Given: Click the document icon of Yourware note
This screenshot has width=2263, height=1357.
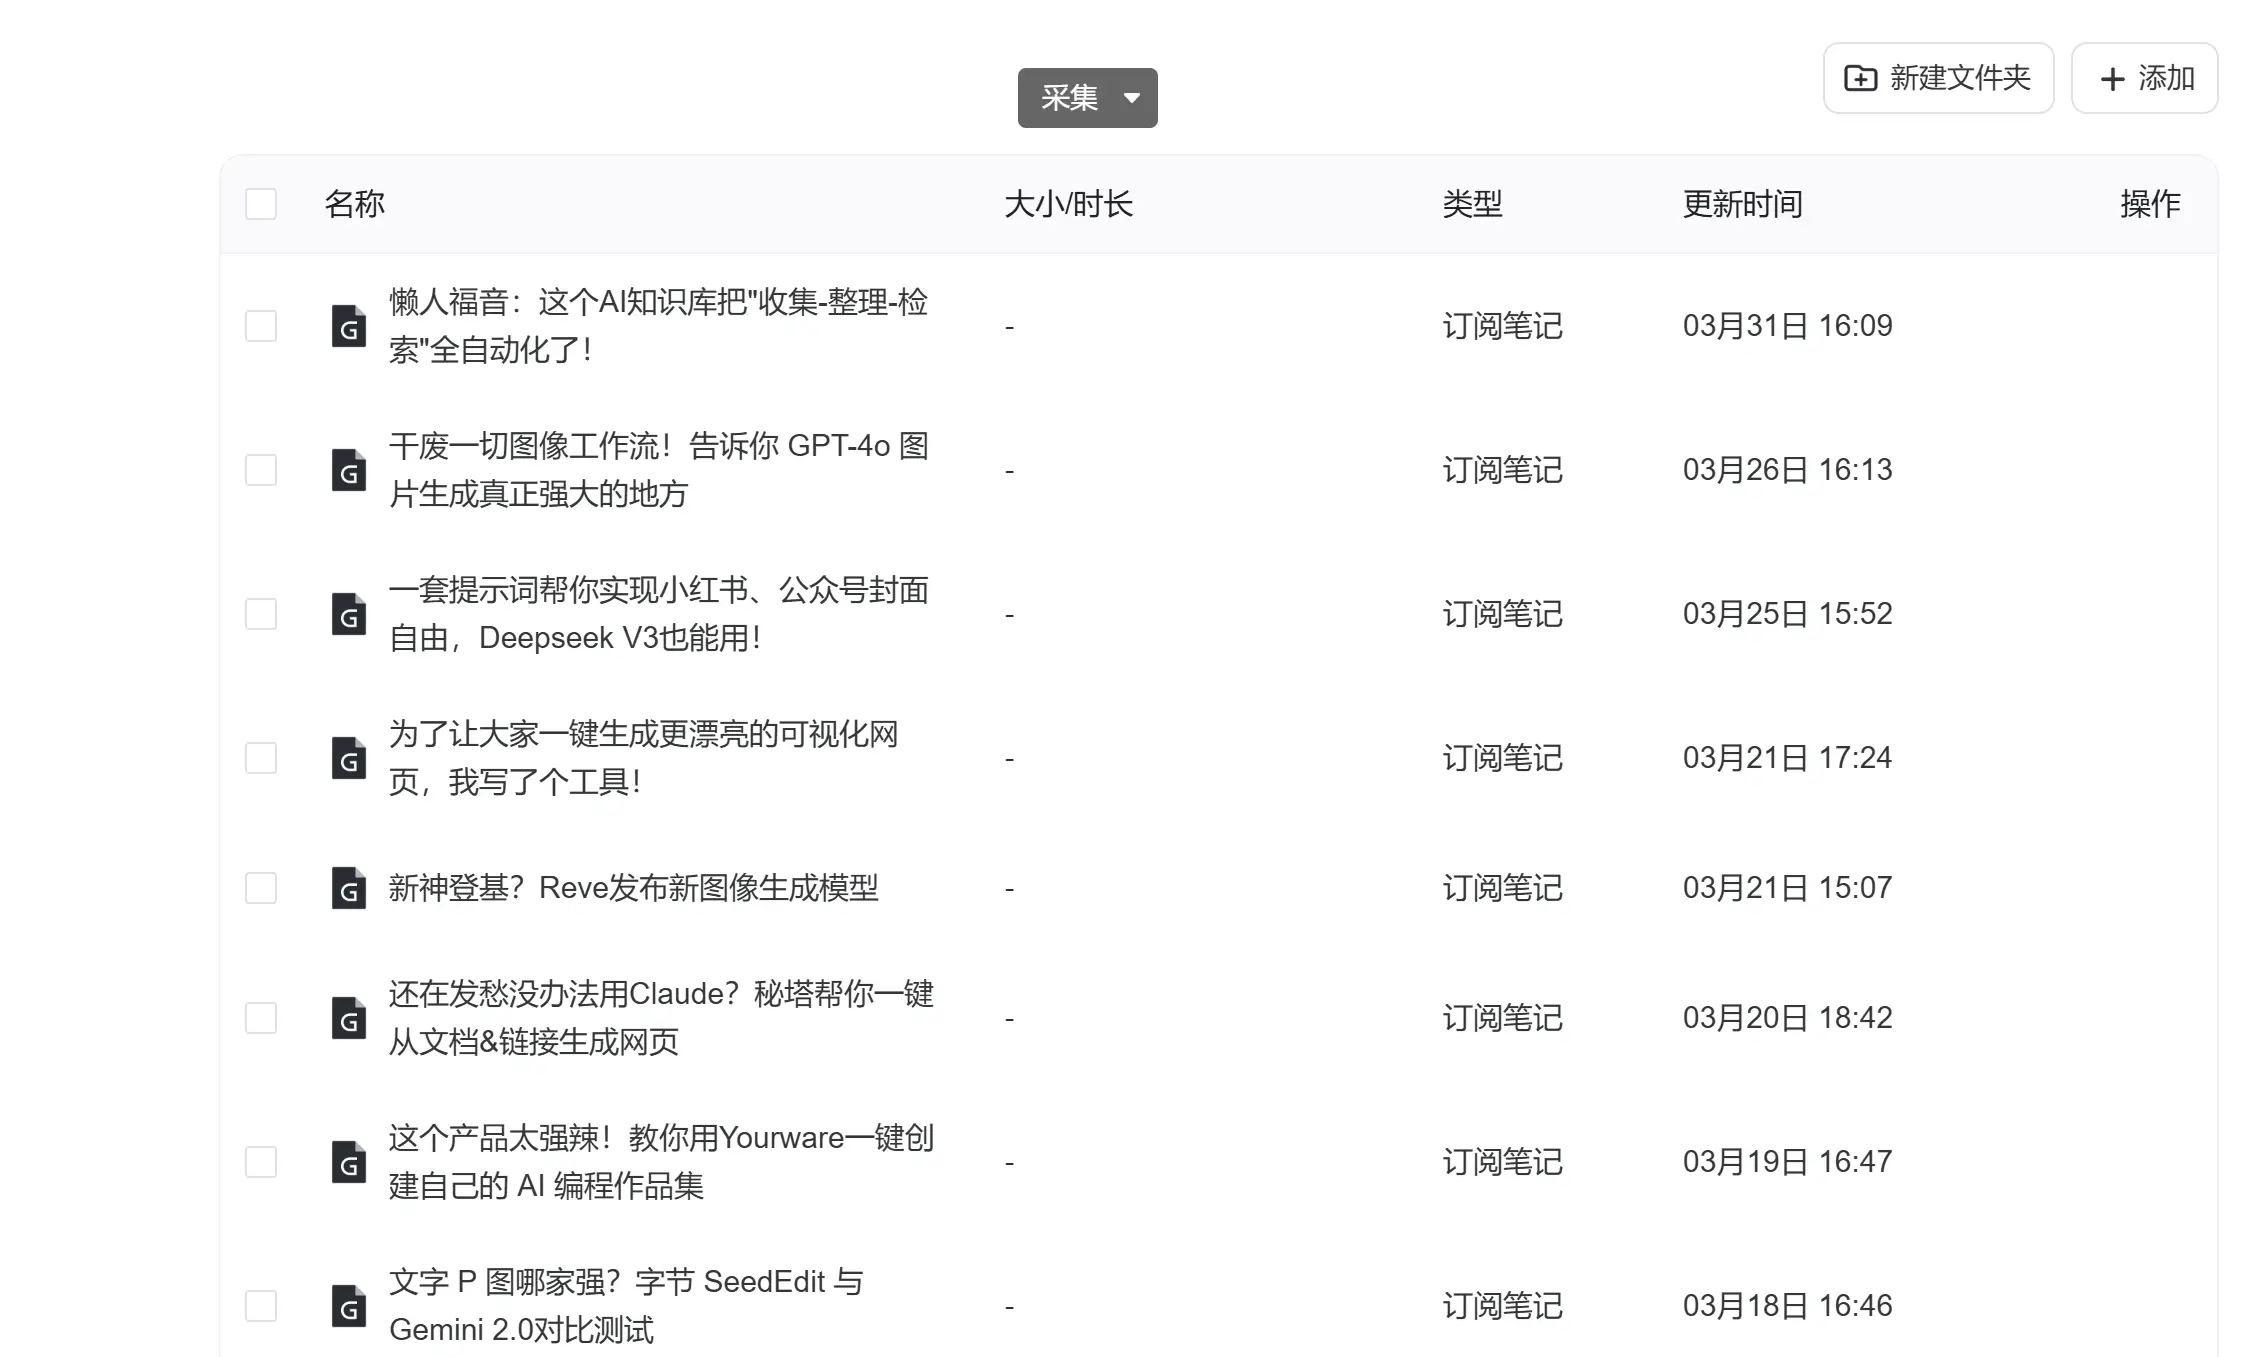Looking at the screenshot, I should (x=348, y=1162).
